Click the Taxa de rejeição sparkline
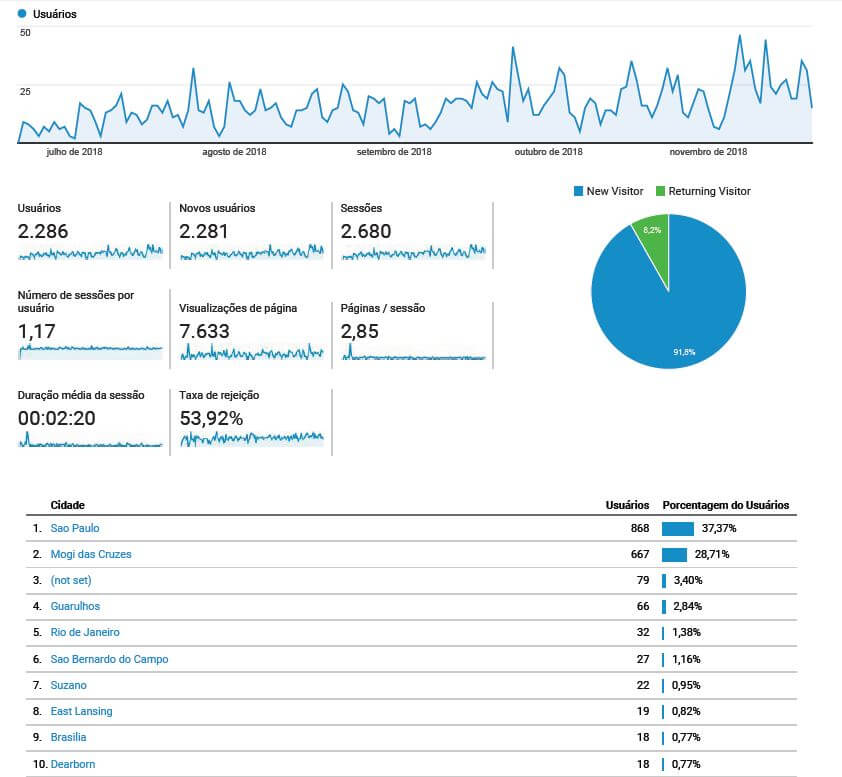This screenshot has width=842, height=777. pos(251,438)
